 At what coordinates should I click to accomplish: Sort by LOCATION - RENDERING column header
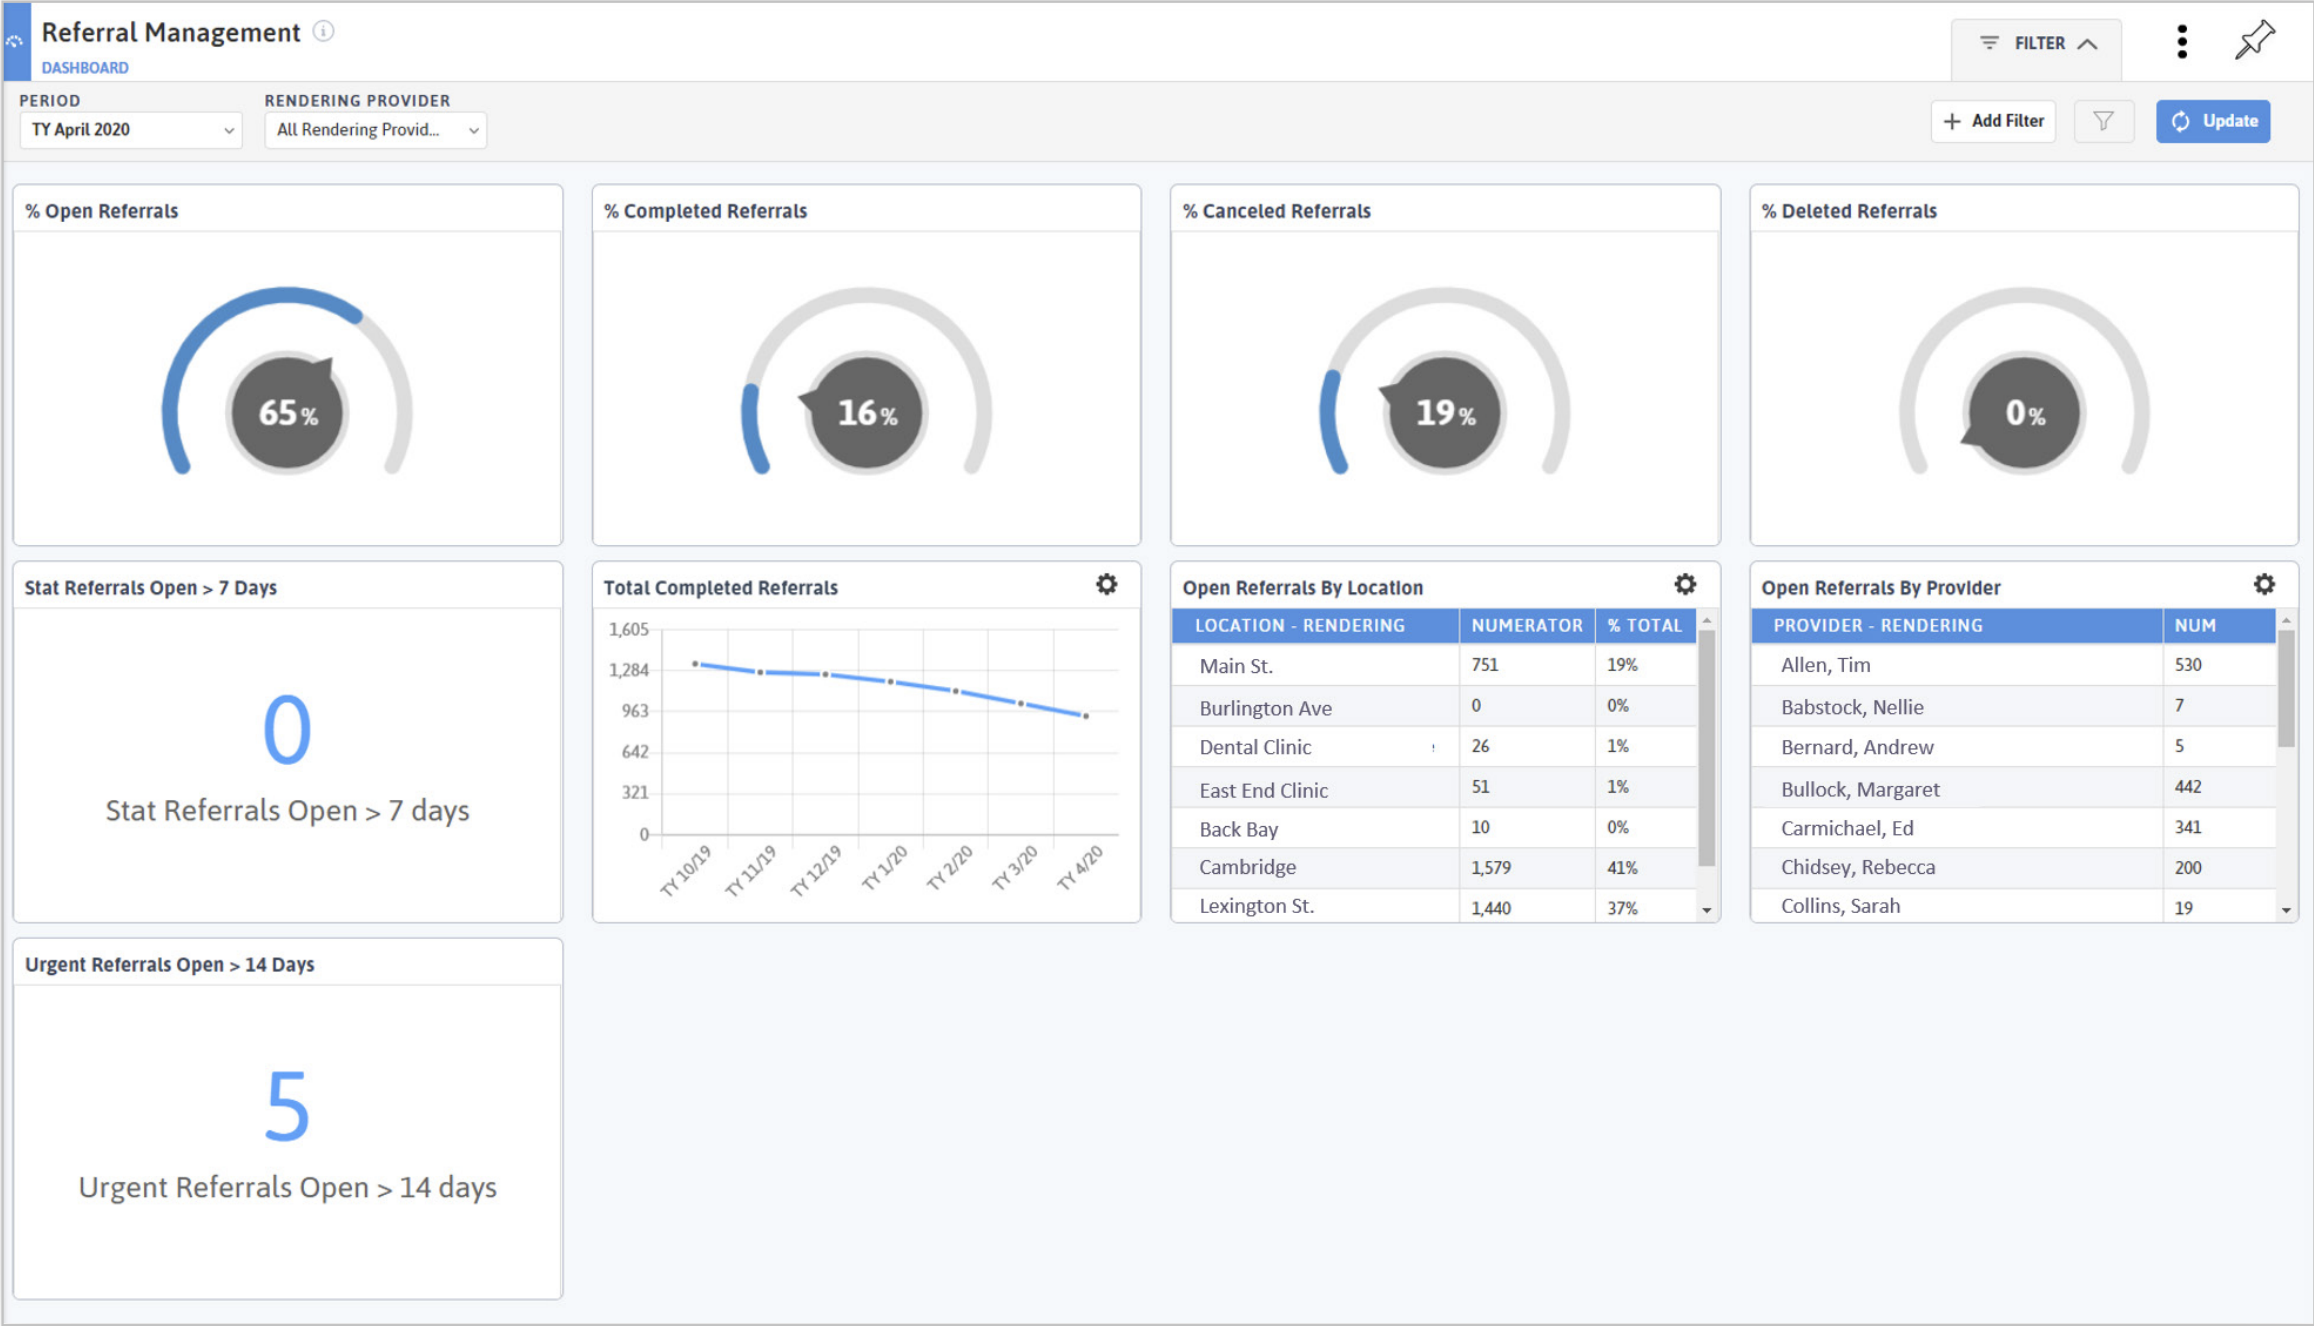tap(1315, 626)
